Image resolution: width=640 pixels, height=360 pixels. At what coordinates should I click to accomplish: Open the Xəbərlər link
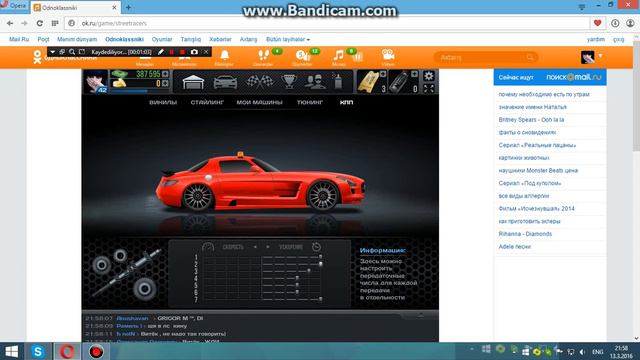tap(220, 39)
